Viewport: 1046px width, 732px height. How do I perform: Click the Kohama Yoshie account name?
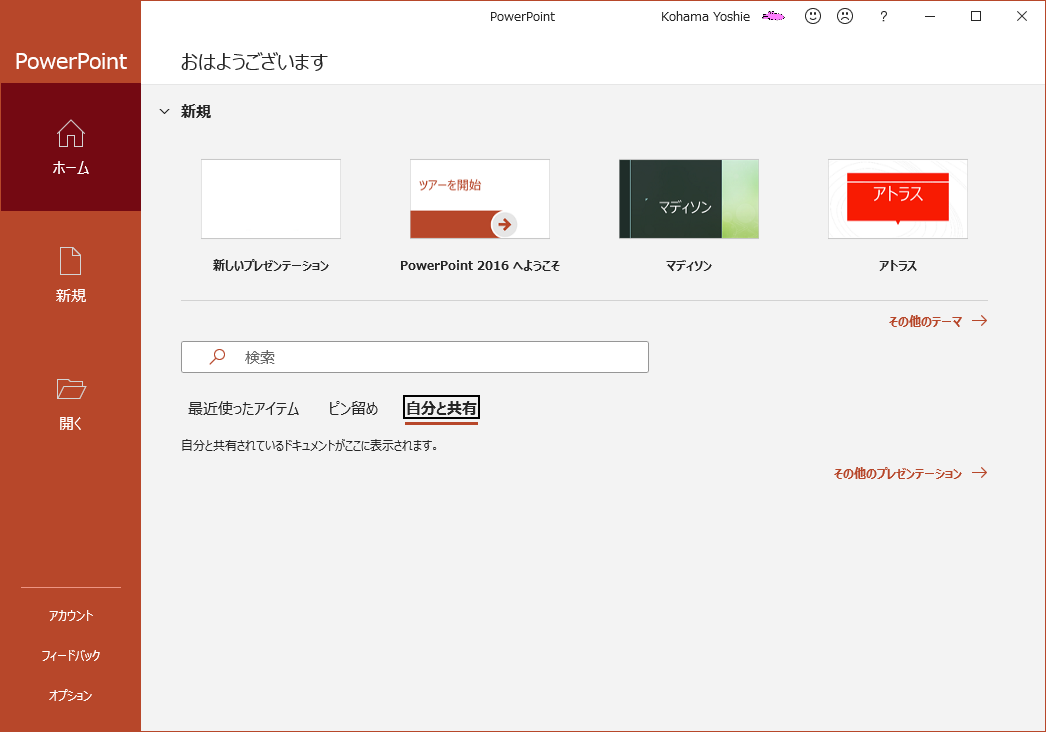pos(705,17)
